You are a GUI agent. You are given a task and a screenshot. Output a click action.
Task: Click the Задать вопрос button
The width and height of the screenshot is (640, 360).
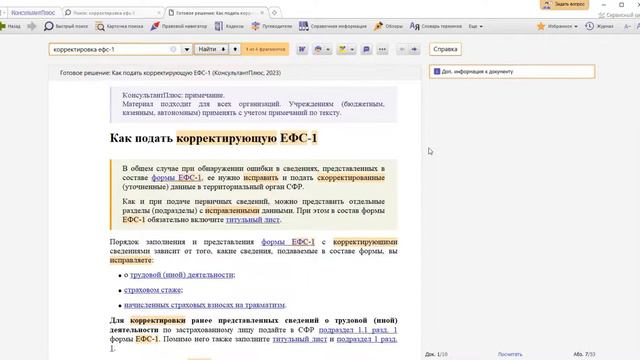pos(564,4)
